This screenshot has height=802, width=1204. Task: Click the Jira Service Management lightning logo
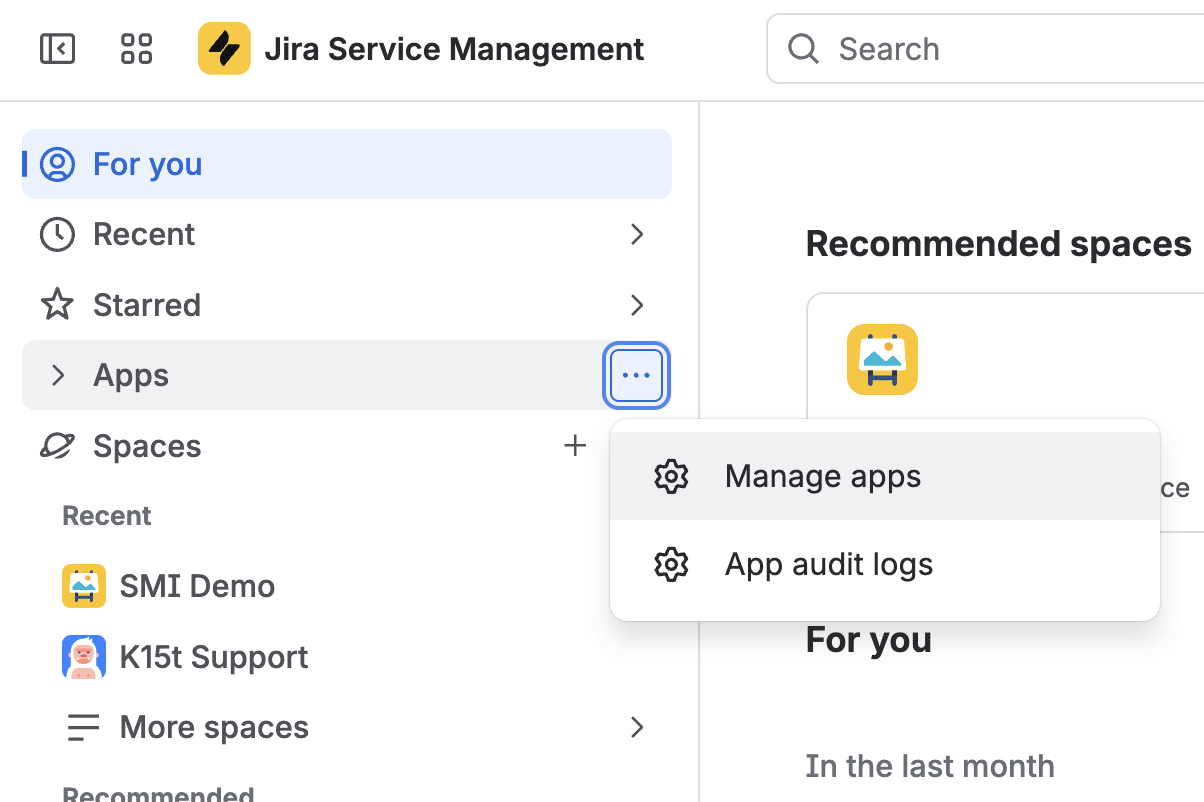point(224,48)
